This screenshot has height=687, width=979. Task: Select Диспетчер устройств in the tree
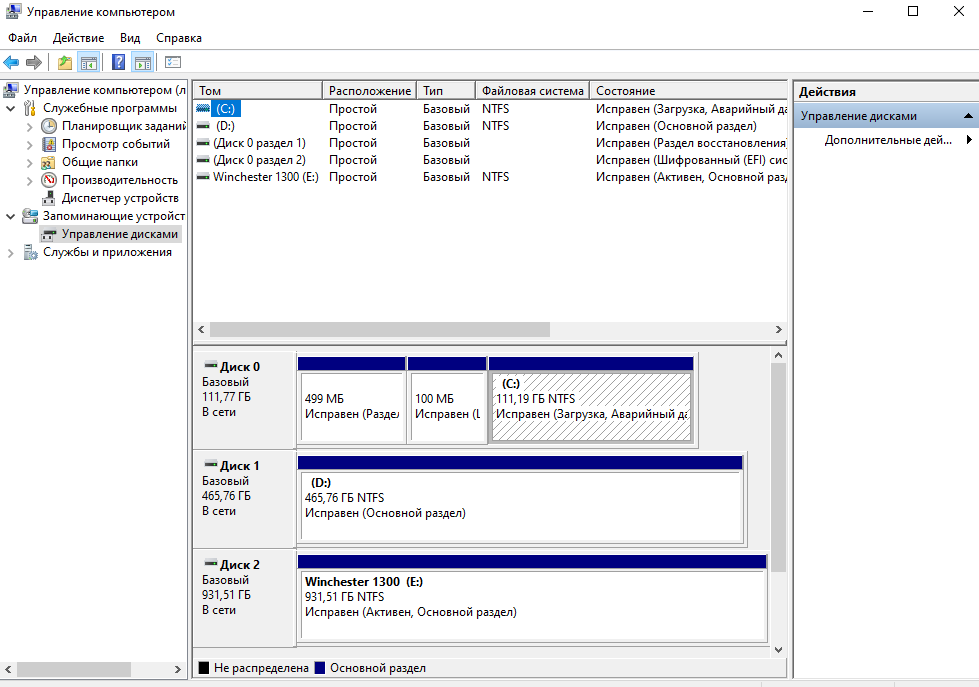tap(121, 198)
